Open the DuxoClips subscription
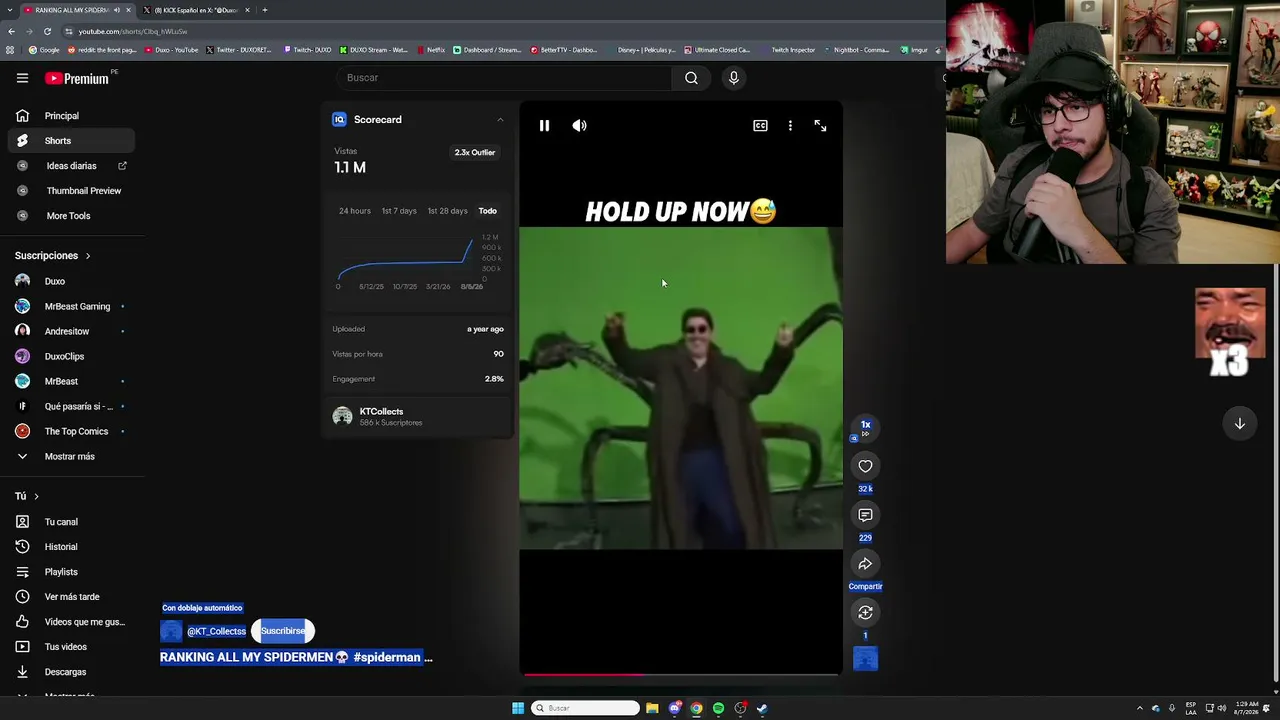Screen dimensions: 1280x720 pos(71,356)
